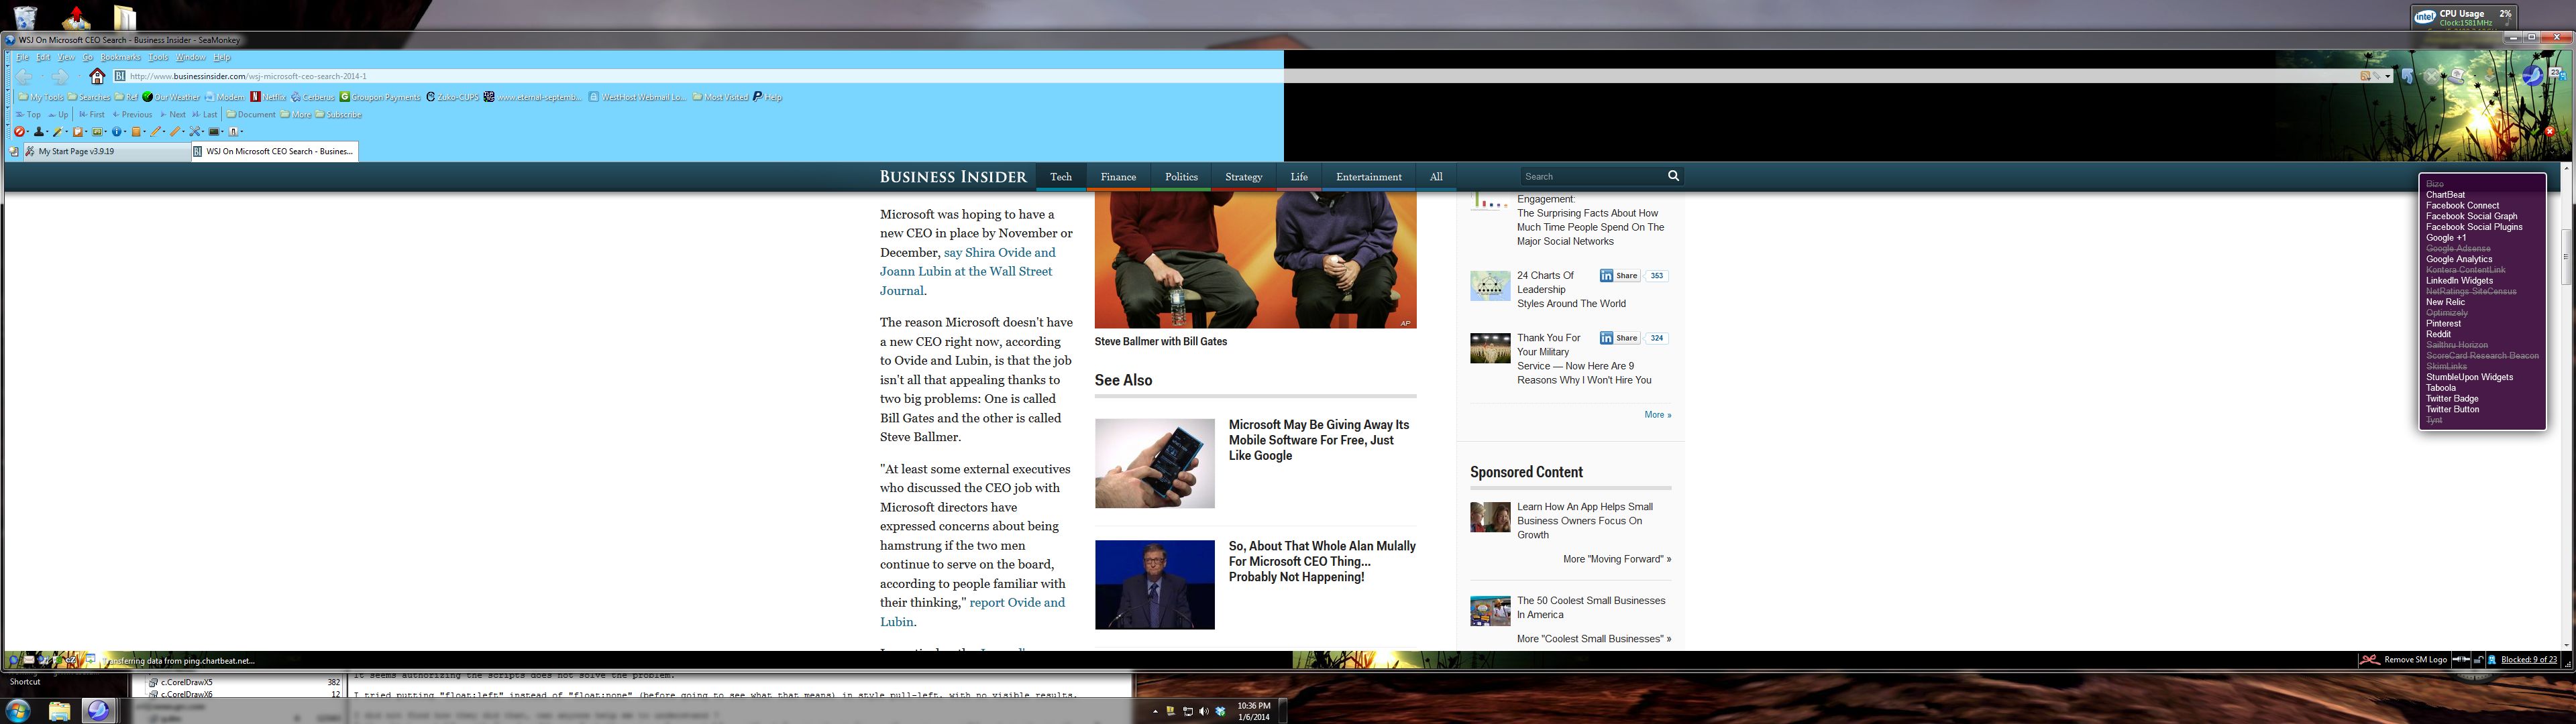This screenshot has height=724, width=2576.
Task: Open the Cerberus bookmark
Action: (x=313, y=97)
